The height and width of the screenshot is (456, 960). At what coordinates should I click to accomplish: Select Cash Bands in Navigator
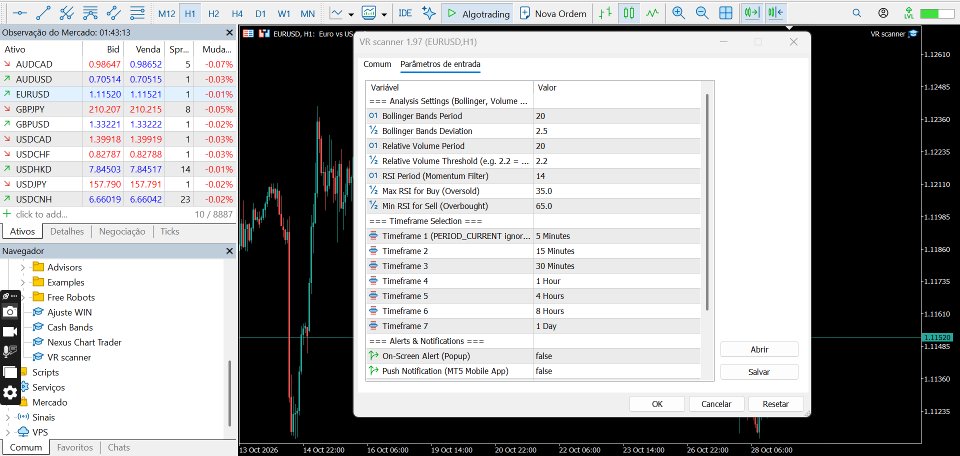(x=70, y=327)
